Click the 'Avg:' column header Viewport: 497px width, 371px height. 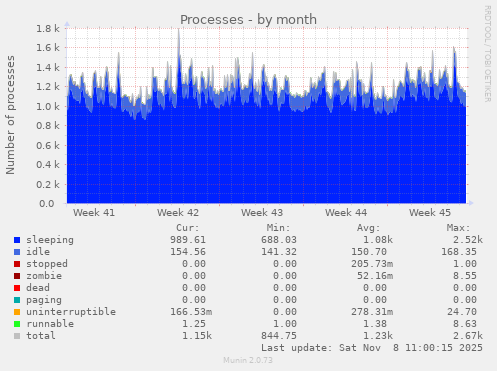pos(369,228)
